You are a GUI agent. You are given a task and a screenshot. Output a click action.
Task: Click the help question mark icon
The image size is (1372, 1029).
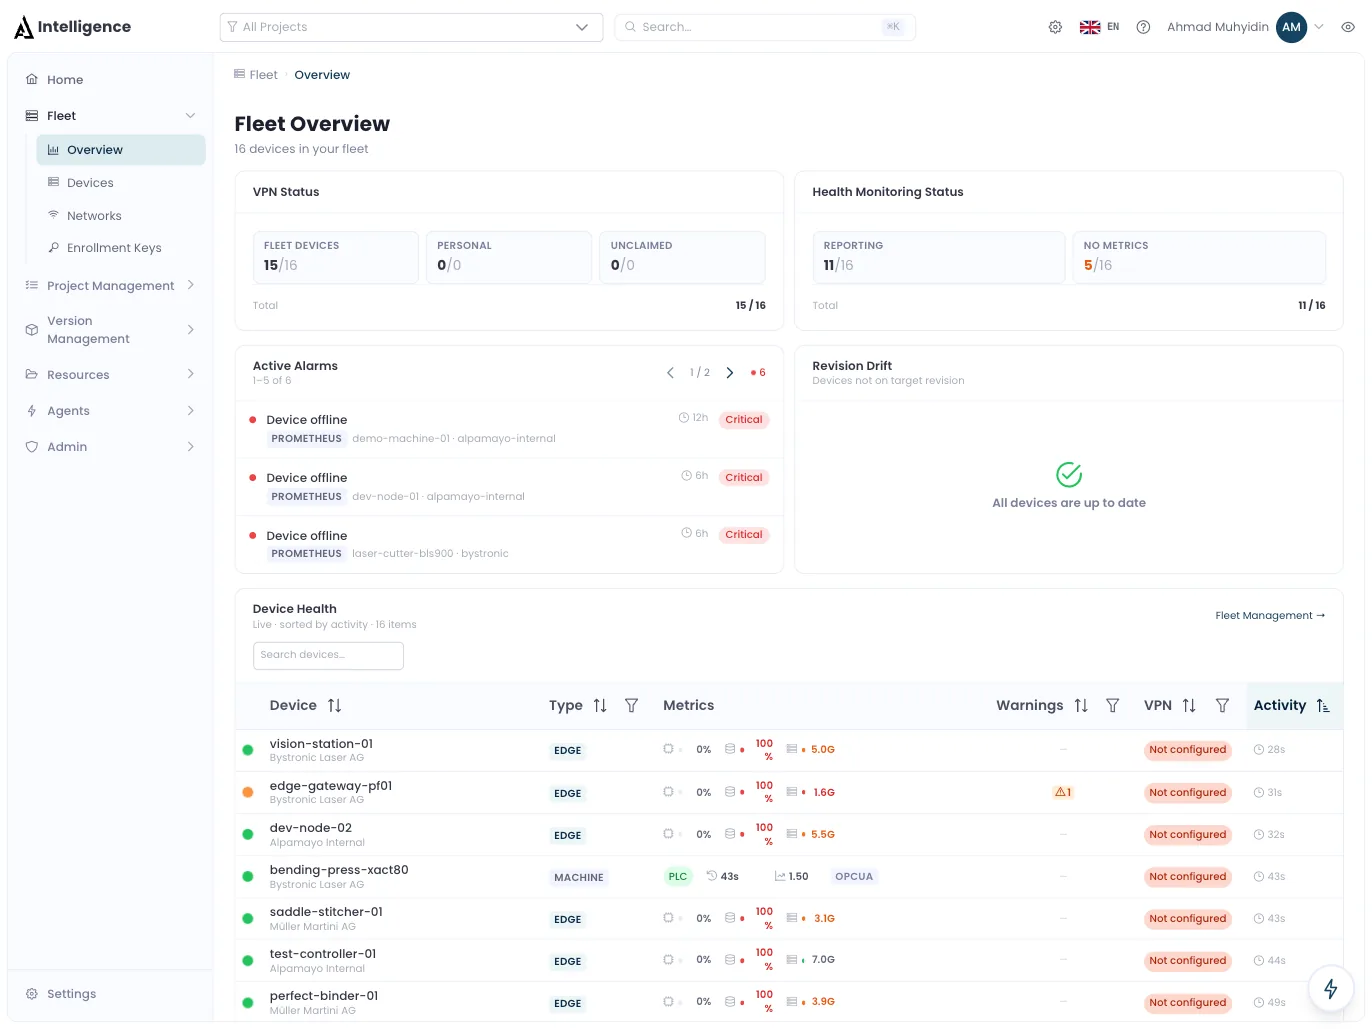(x=1143, y=27)
